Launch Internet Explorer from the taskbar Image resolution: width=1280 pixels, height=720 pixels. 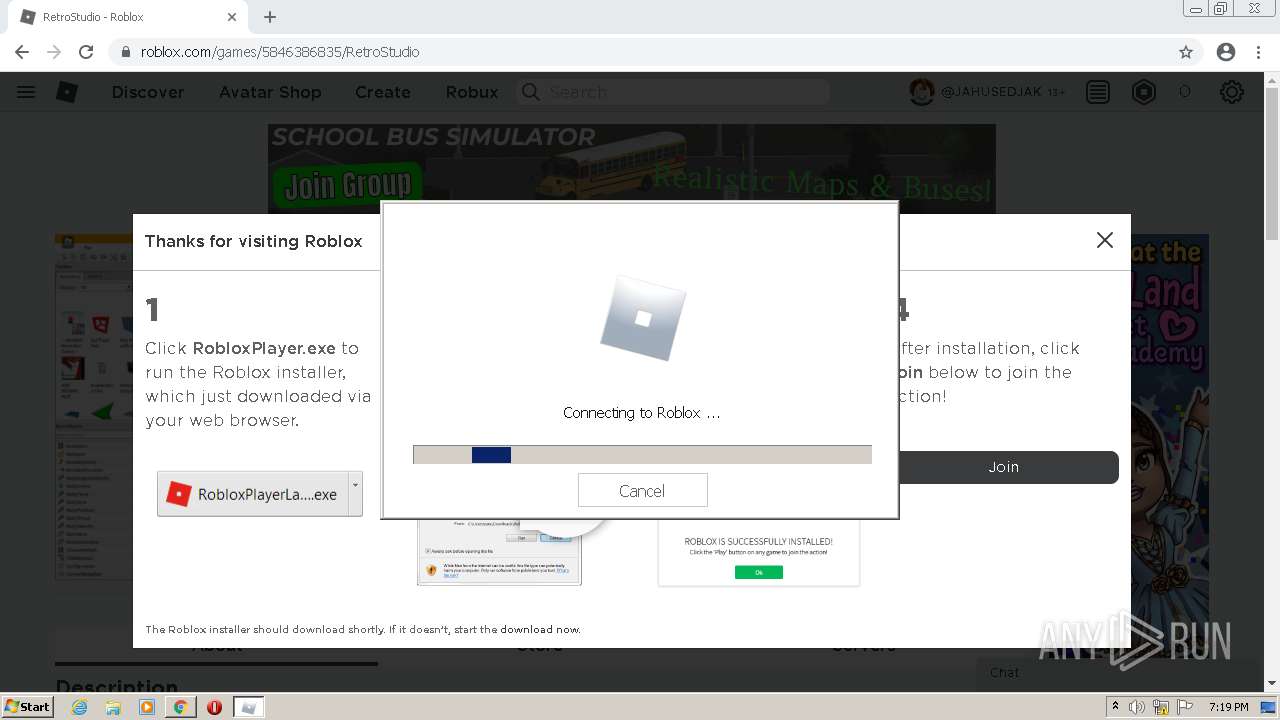79,707
